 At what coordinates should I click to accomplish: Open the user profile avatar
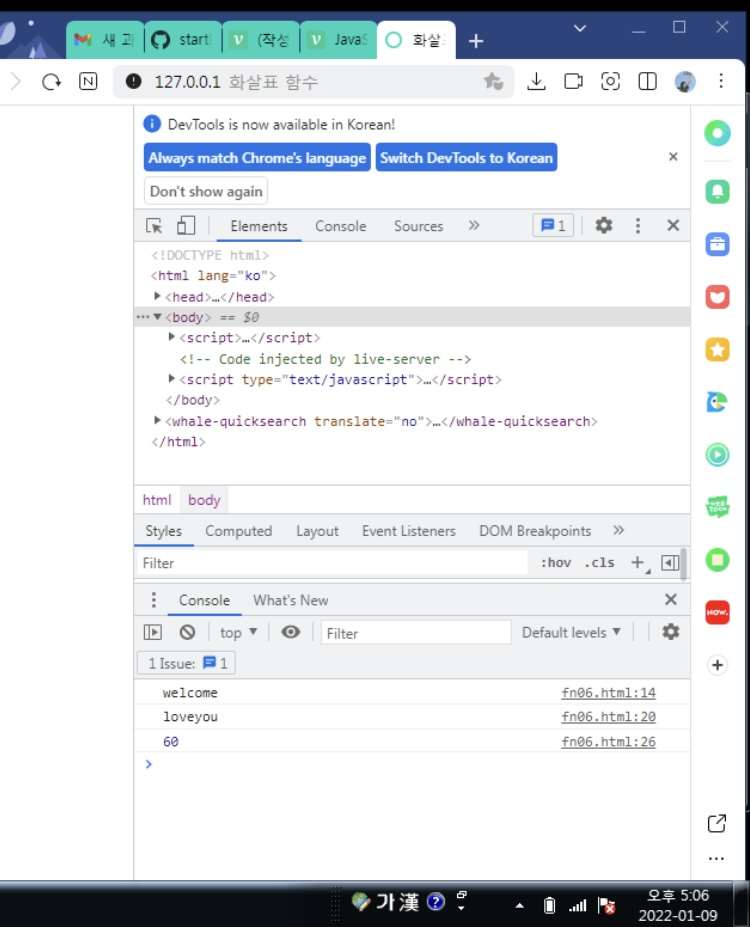click(685, 81)
